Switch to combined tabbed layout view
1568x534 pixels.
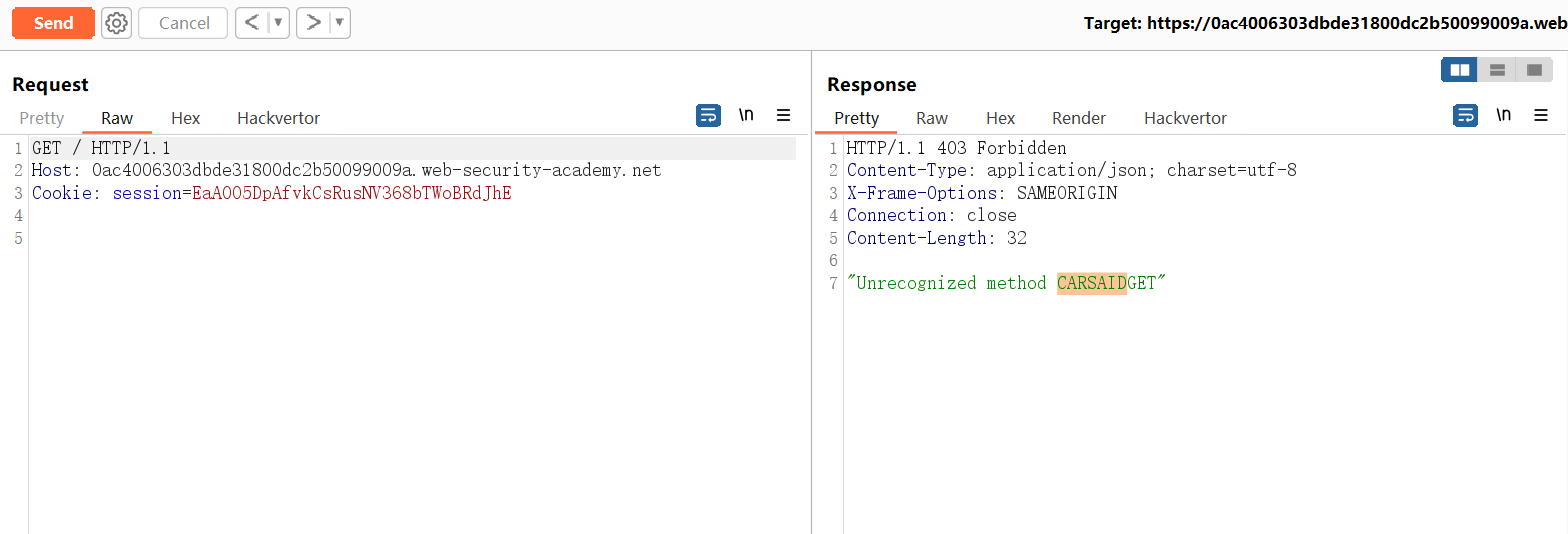coord(1534,70)
